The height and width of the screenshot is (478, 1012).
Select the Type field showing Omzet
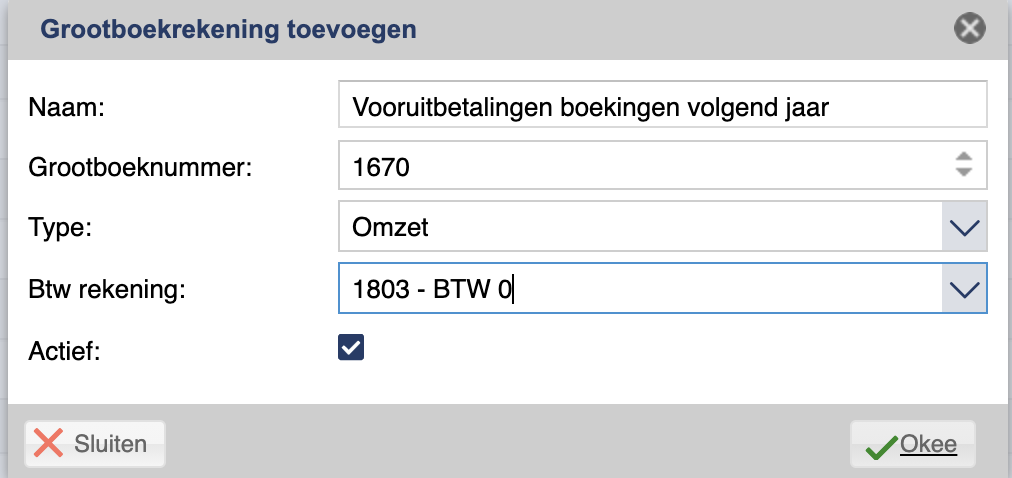640,226
